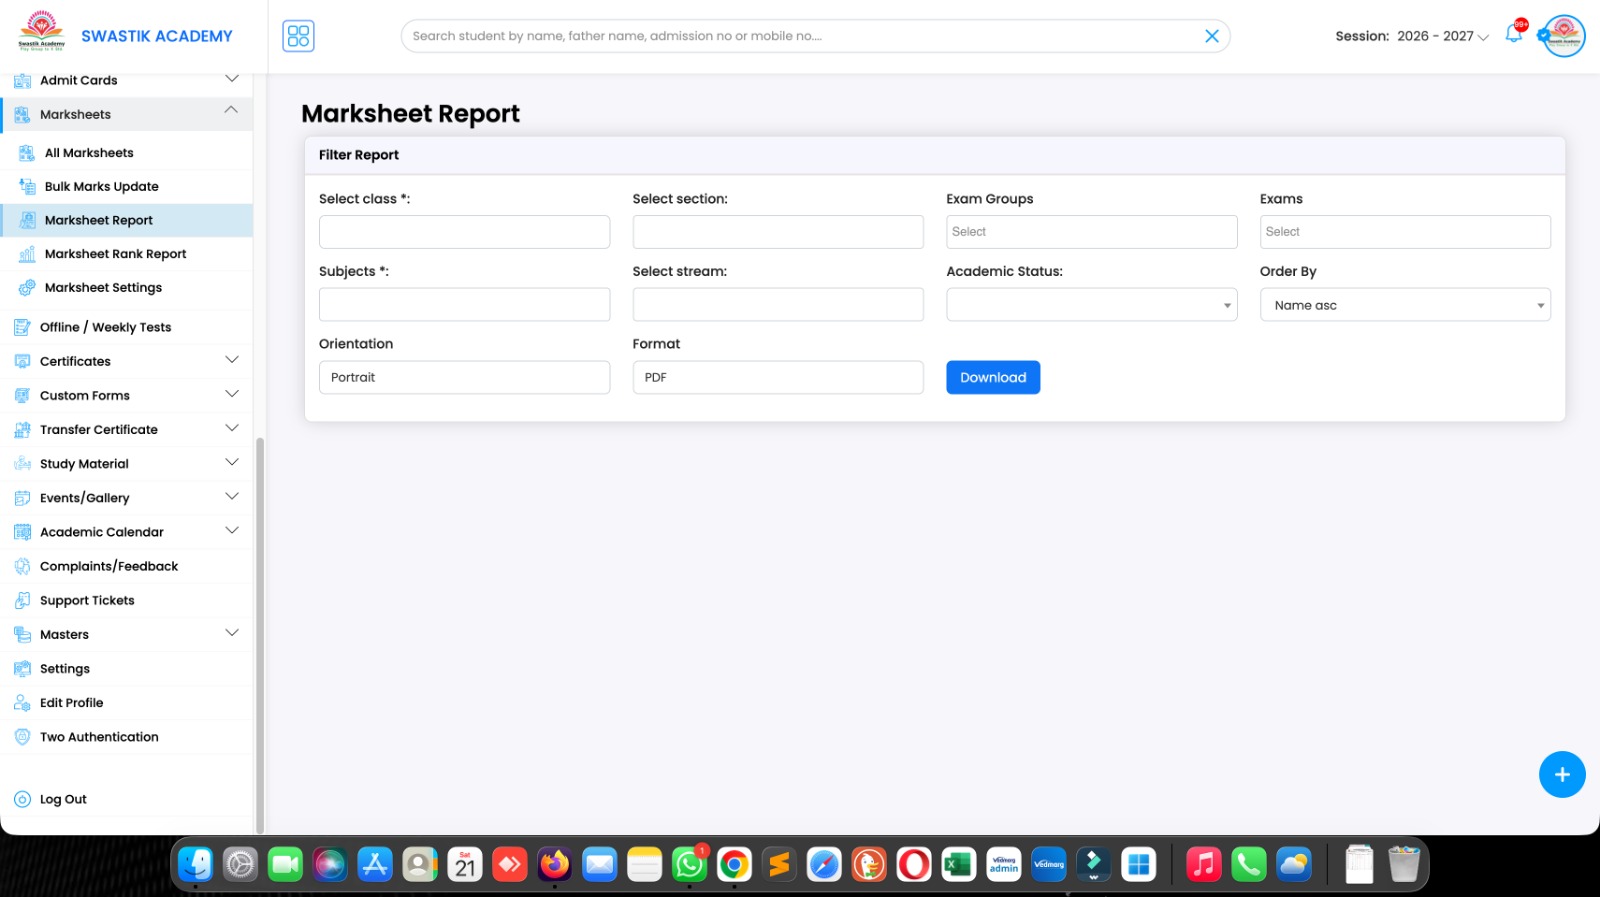
Task: Click the Settings icon in the sidebar
Action: click(x=22, y=669)
